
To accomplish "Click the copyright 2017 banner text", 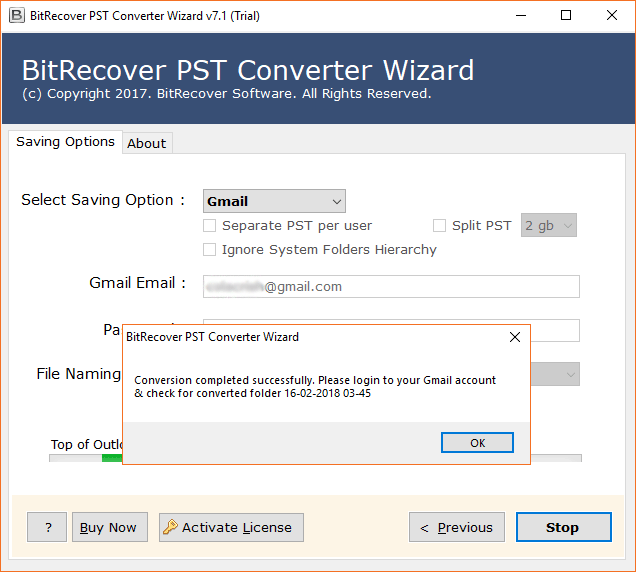I will (227, 94).
